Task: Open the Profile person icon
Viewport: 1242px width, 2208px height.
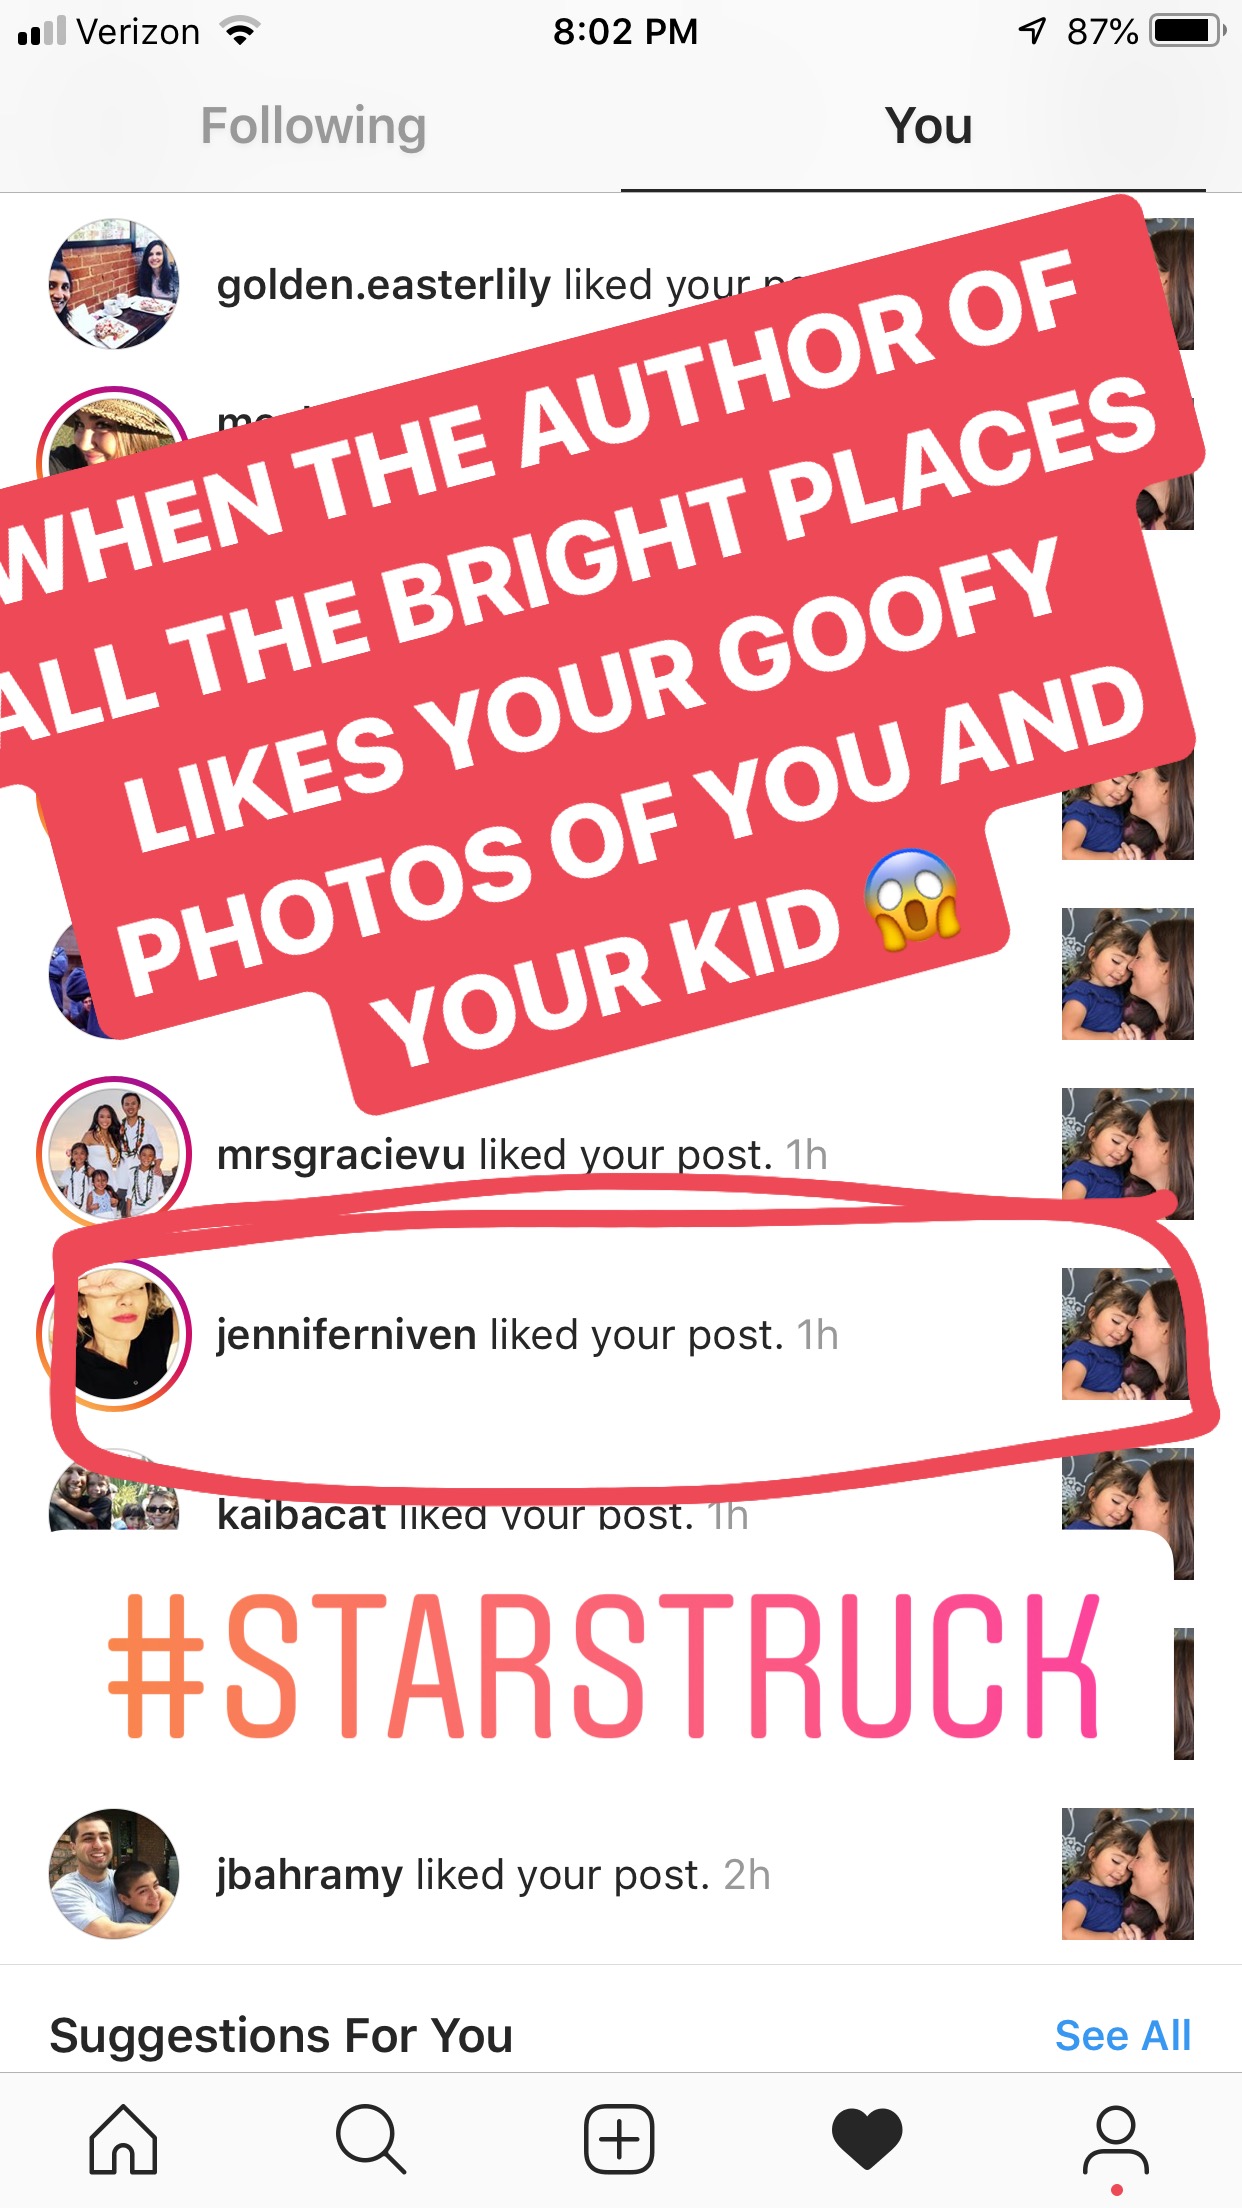Action: coord(1116,2140)
